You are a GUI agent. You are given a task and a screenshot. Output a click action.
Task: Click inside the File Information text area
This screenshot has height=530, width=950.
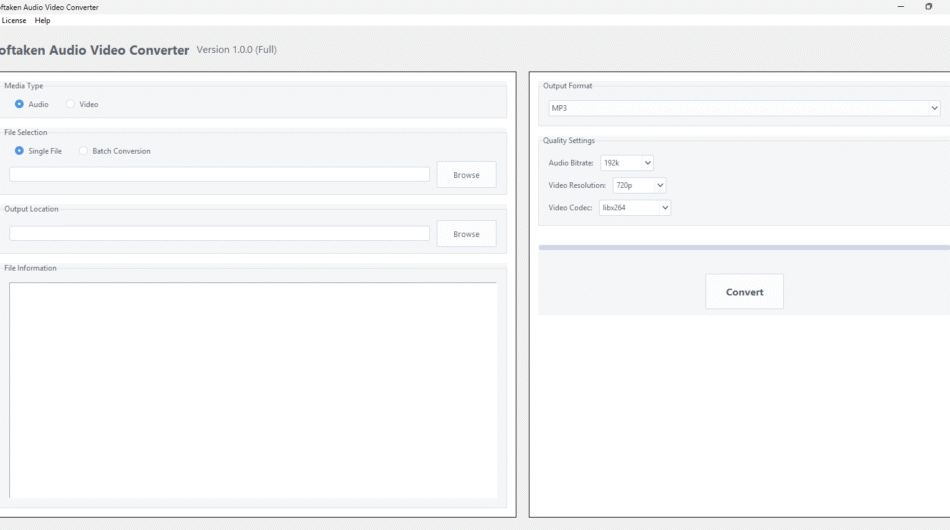253,390
